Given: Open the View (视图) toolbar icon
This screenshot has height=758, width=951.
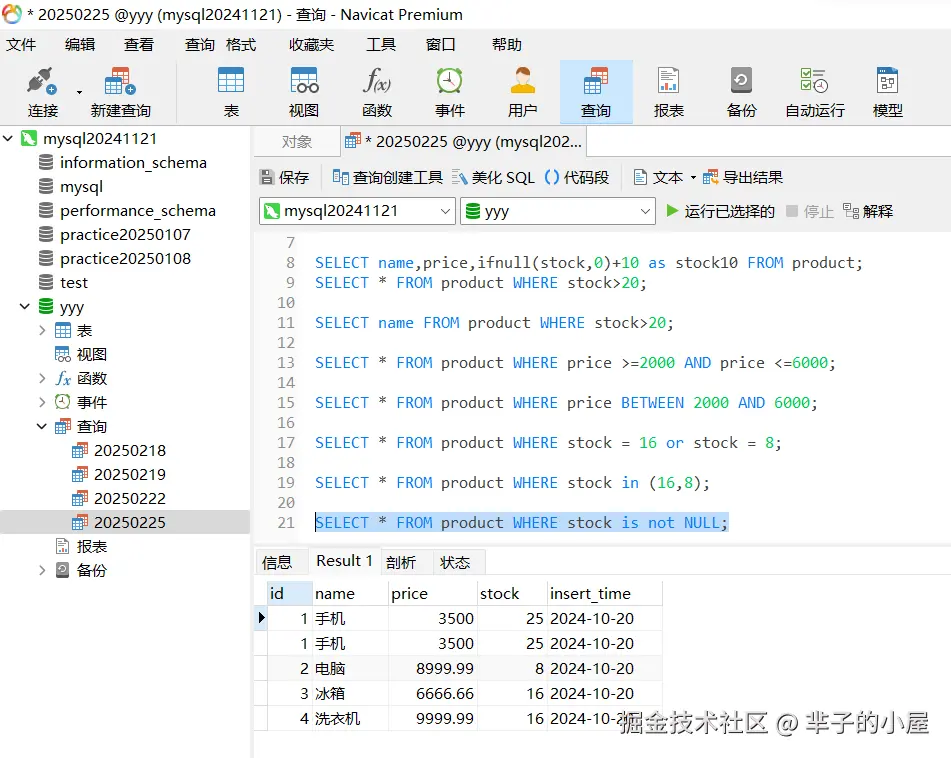Looking at the screenshot, I should [x=304, y=81].
